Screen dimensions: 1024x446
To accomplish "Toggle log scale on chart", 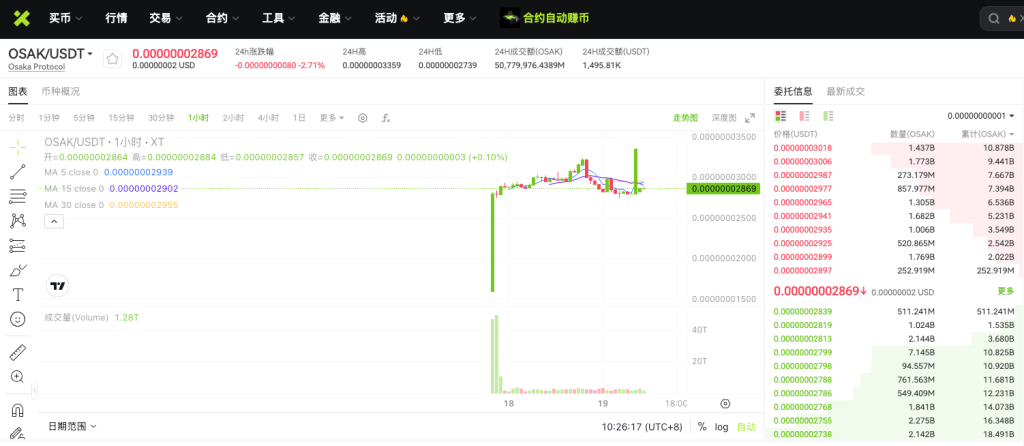I will 721,427.
